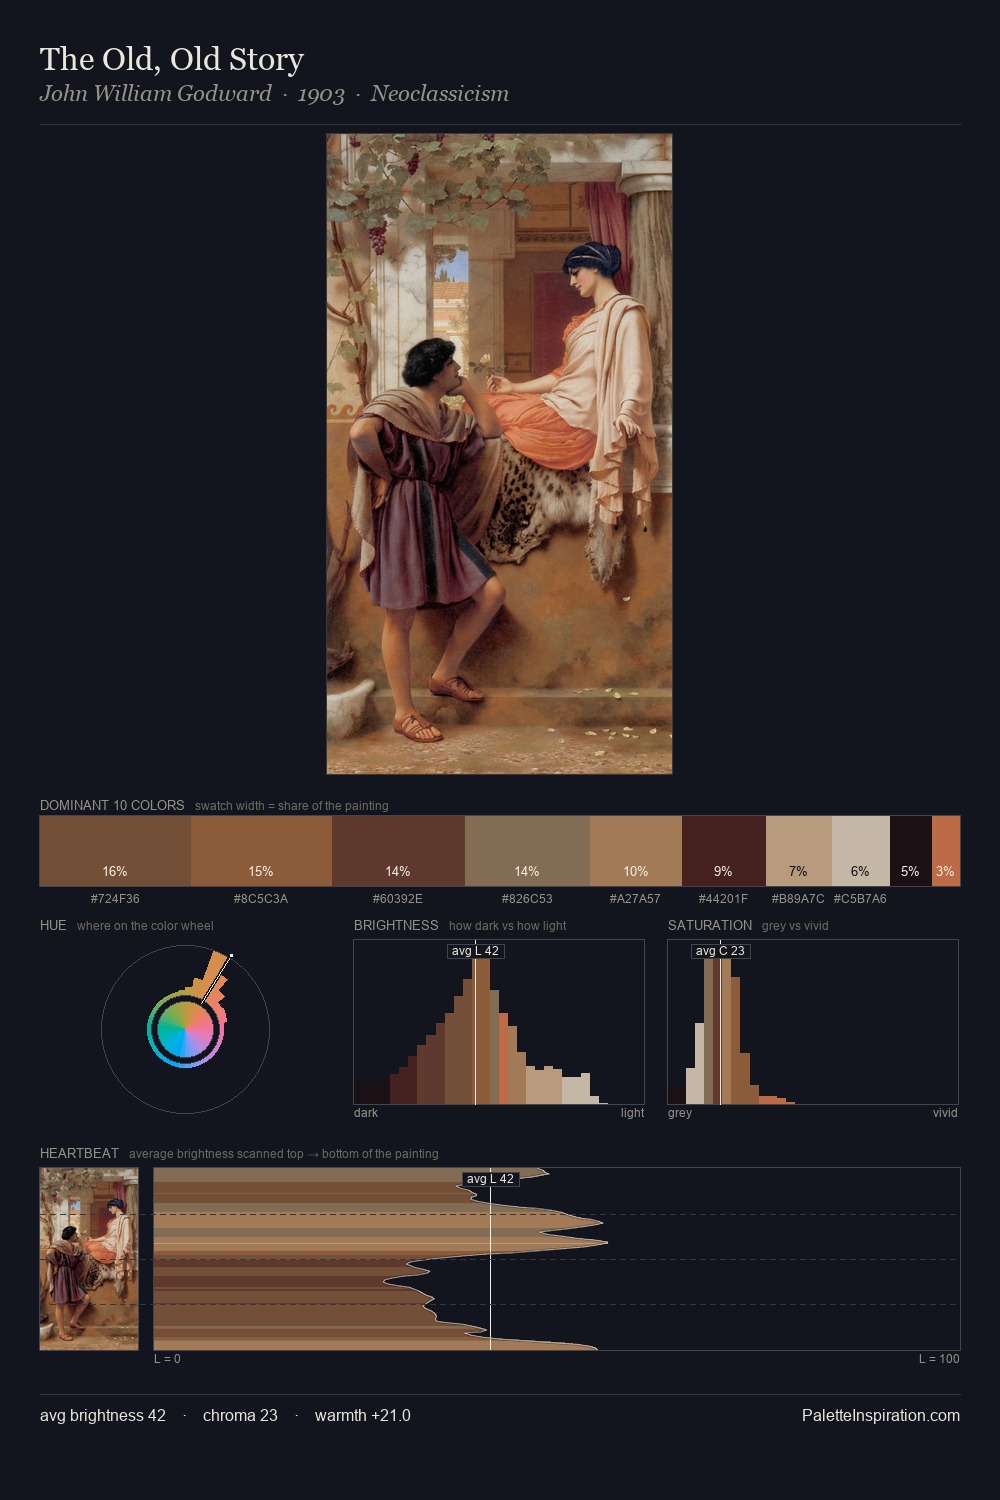The image size is (1000, 1500).
Task: Click the BRIGHTNESS section heading
Action: [396, 925]
